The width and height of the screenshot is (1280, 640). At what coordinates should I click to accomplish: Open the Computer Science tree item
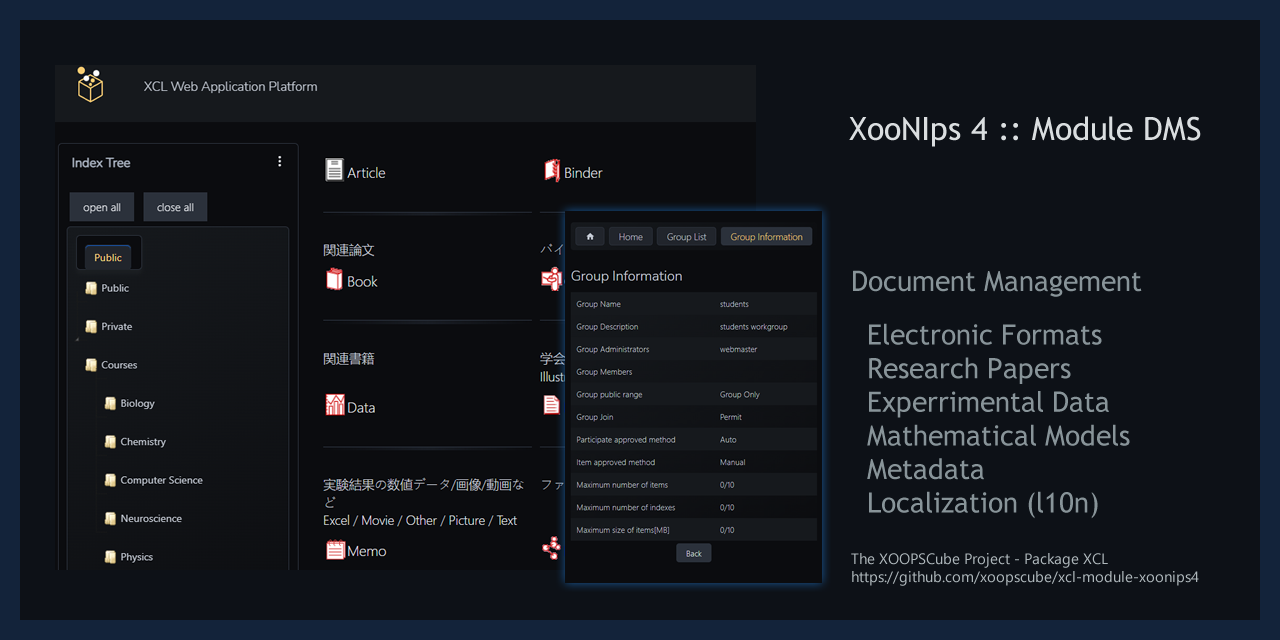[x=161, y=480]
